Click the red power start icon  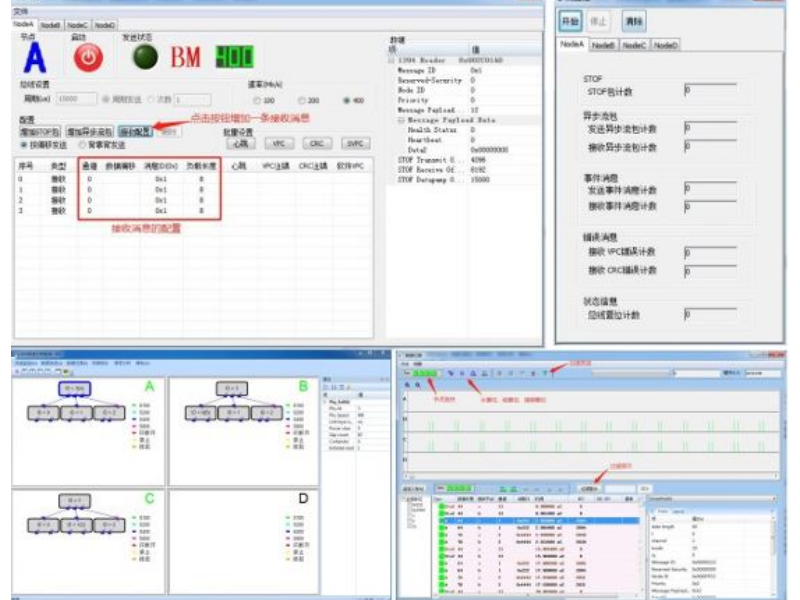click(89, 58)
